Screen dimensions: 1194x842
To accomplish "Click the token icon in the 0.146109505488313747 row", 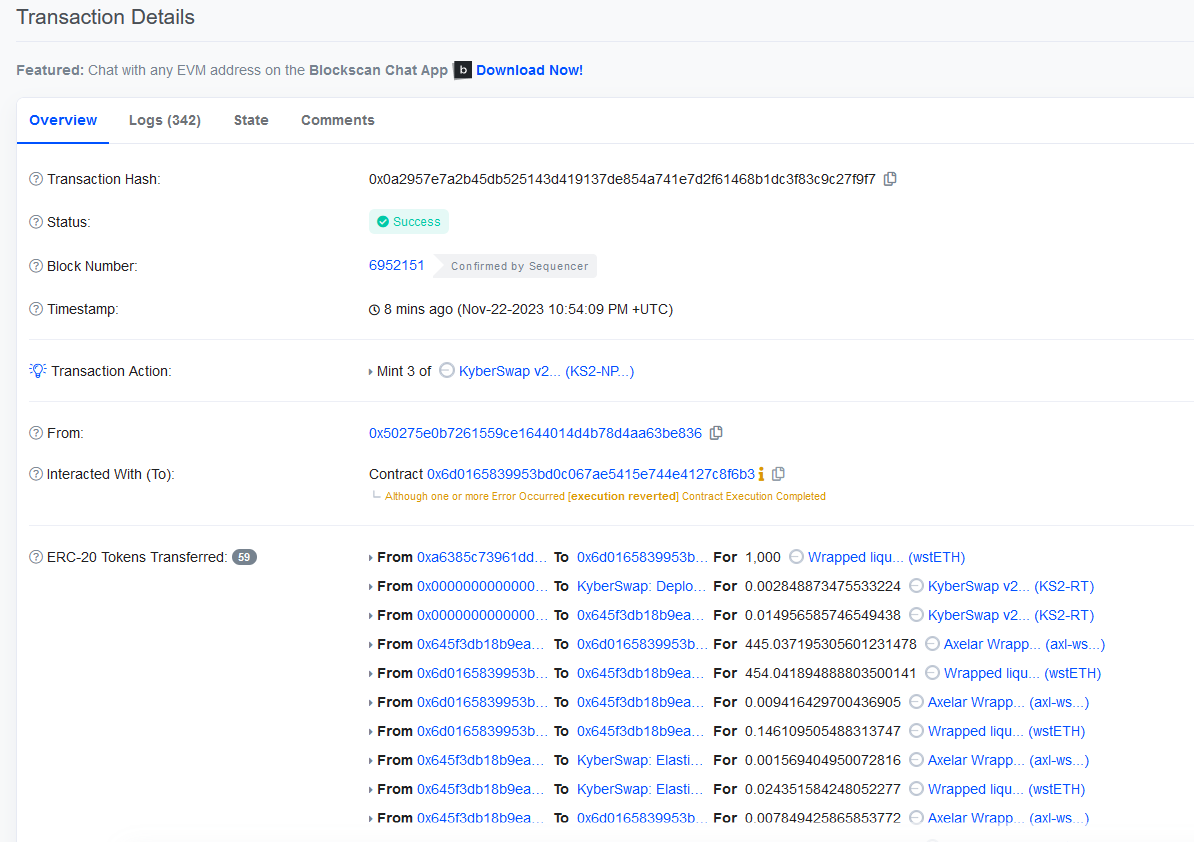I will [x=916, y=731].
